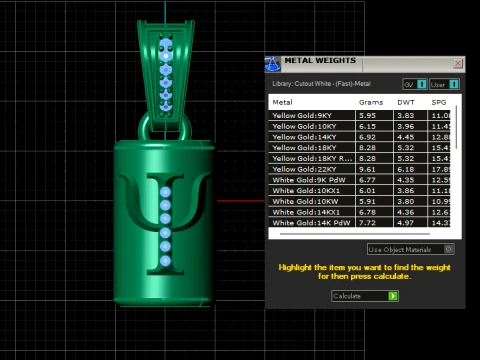Click grams value 9.61 for 22KY

click(x=367, y=169)
